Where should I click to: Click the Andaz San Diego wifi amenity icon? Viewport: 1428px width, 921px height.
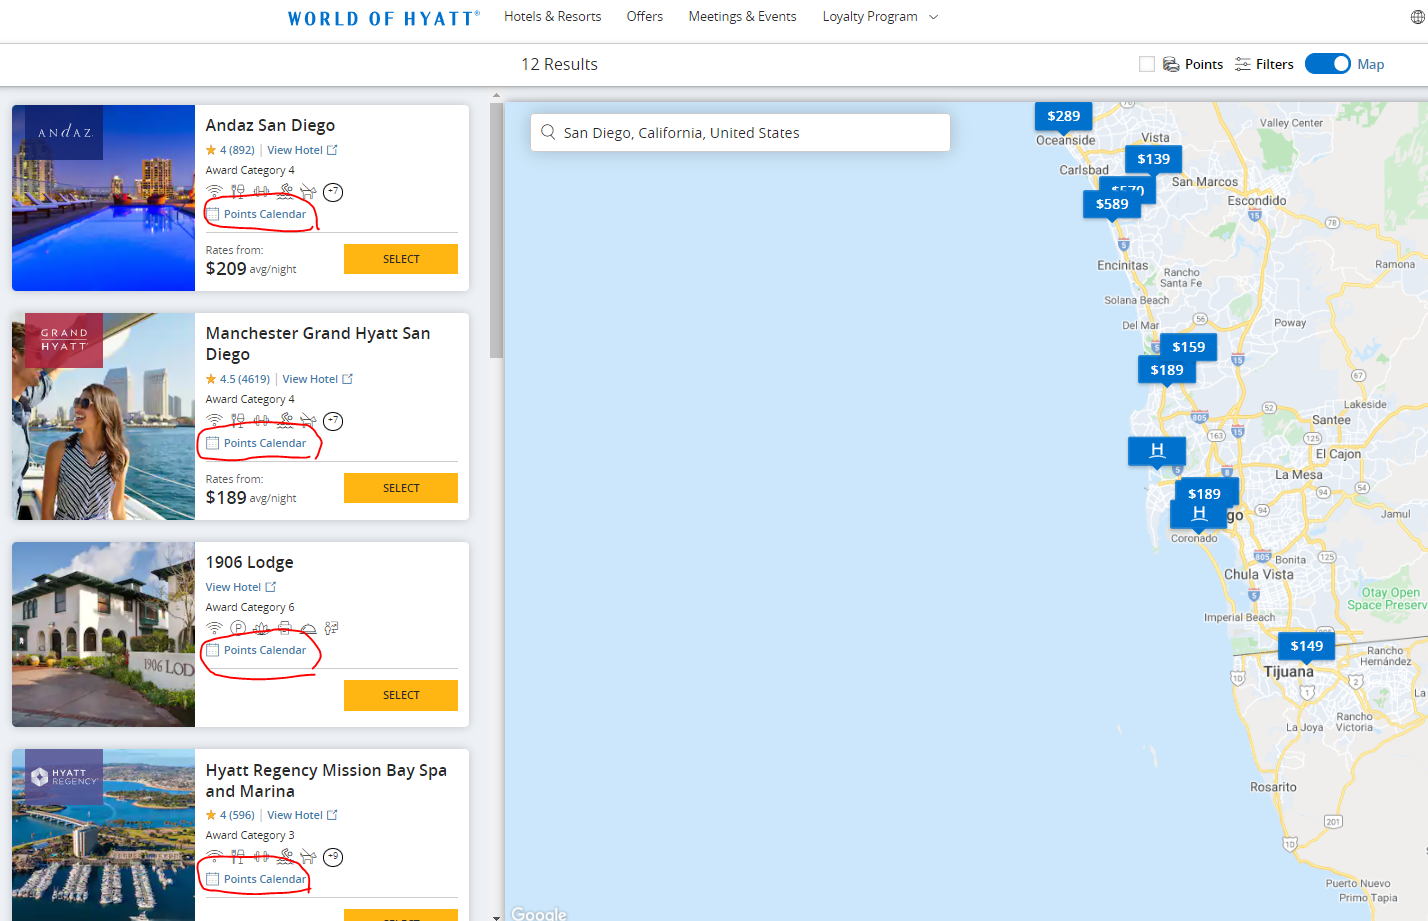(x=214, y=191)
